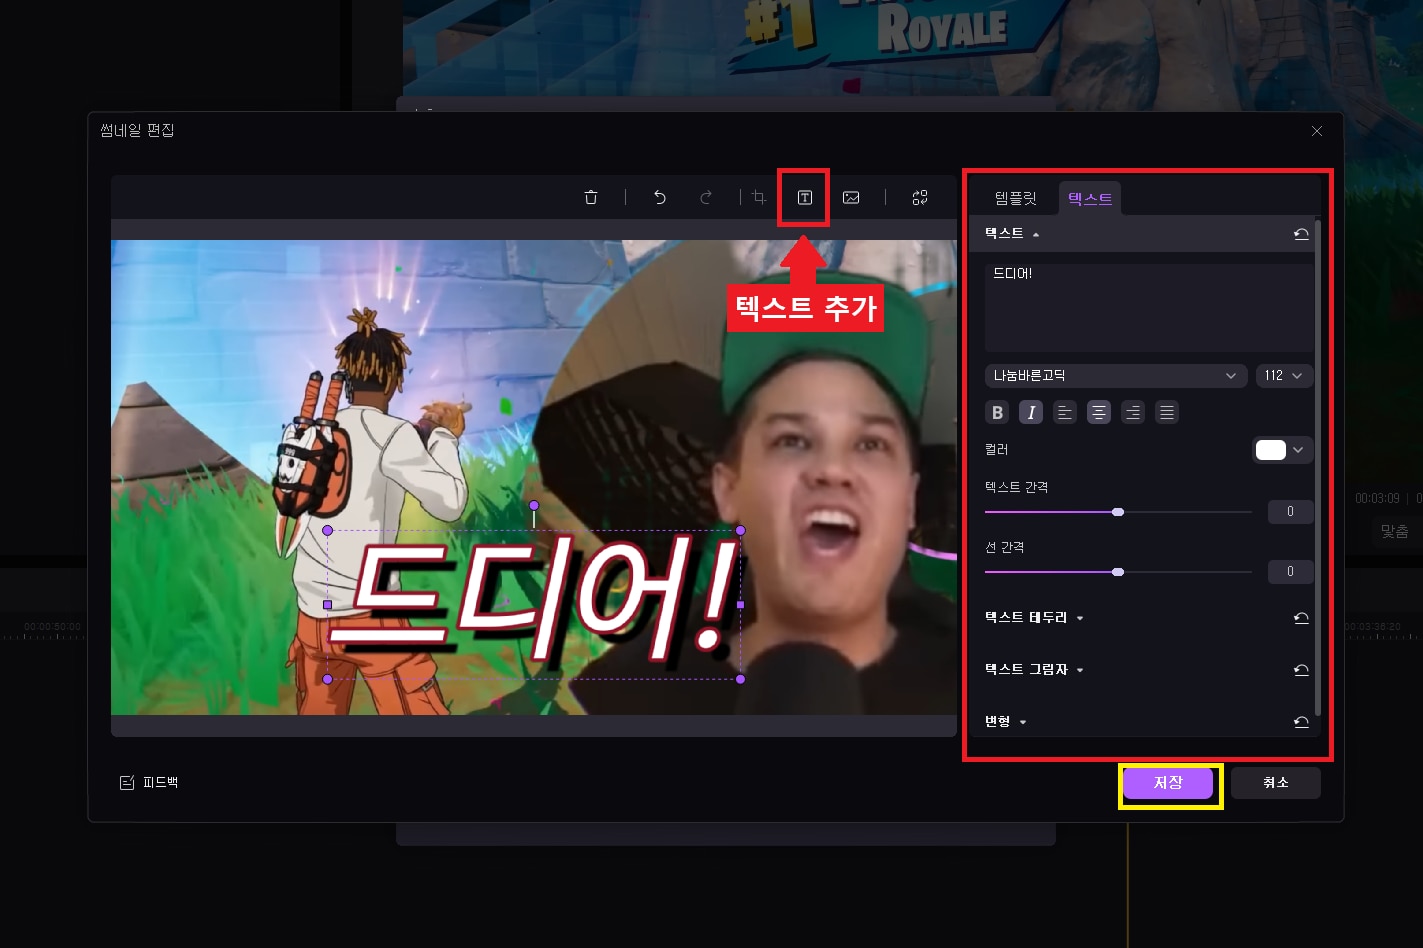
Task: Add text using the T toolbar icon
Action: [x=804, y=198]
